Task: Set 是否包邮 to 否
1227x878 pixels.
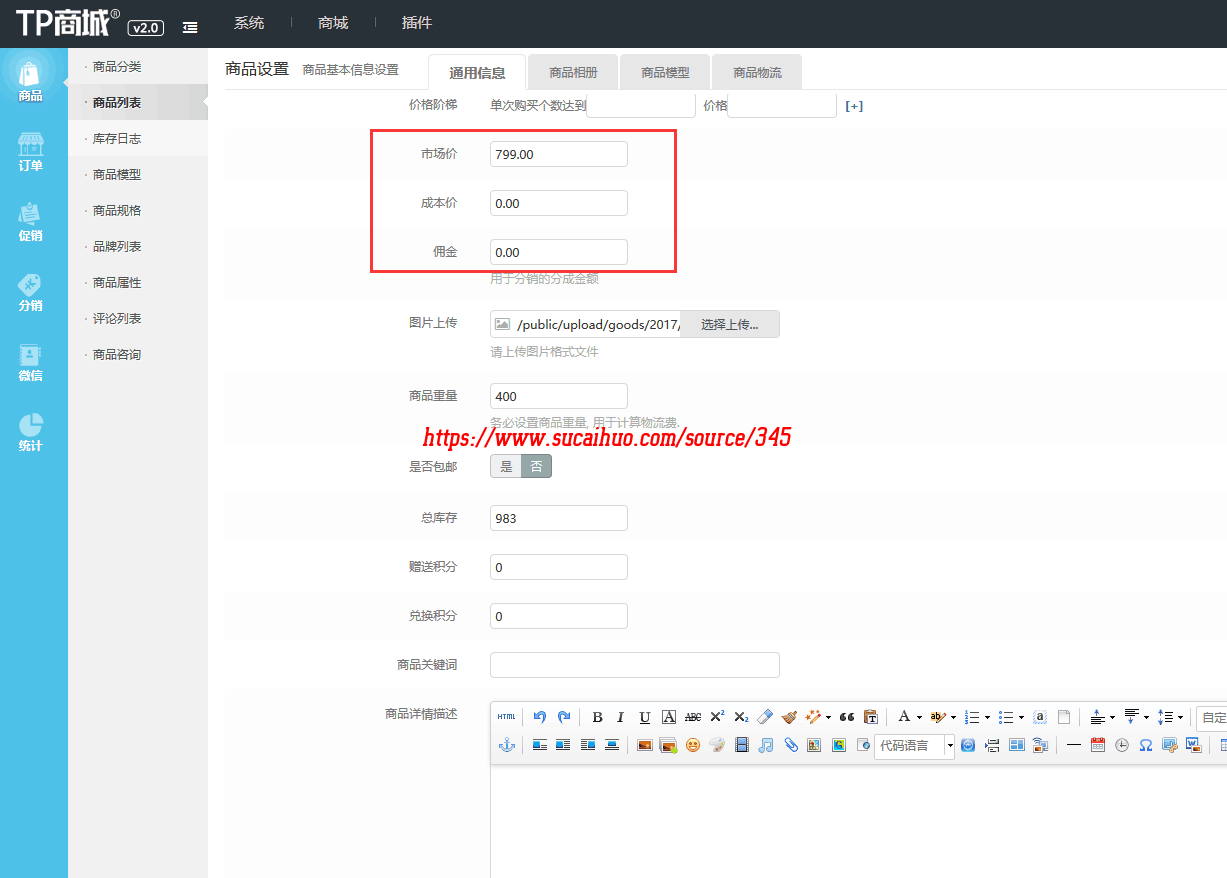Action: coord(536,466)
